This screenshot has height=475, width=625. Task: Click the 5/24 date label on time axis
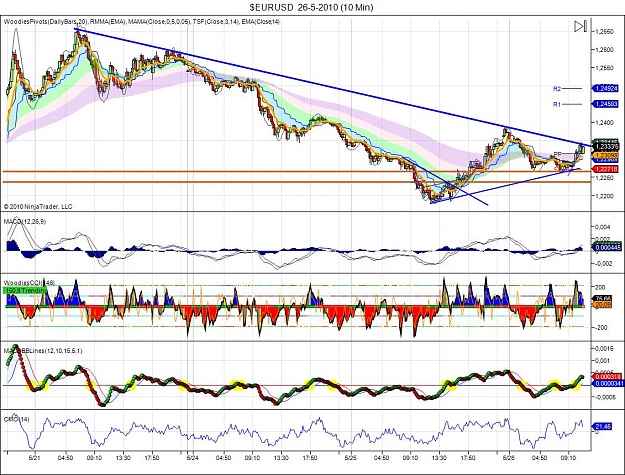(x=193, y=458)
